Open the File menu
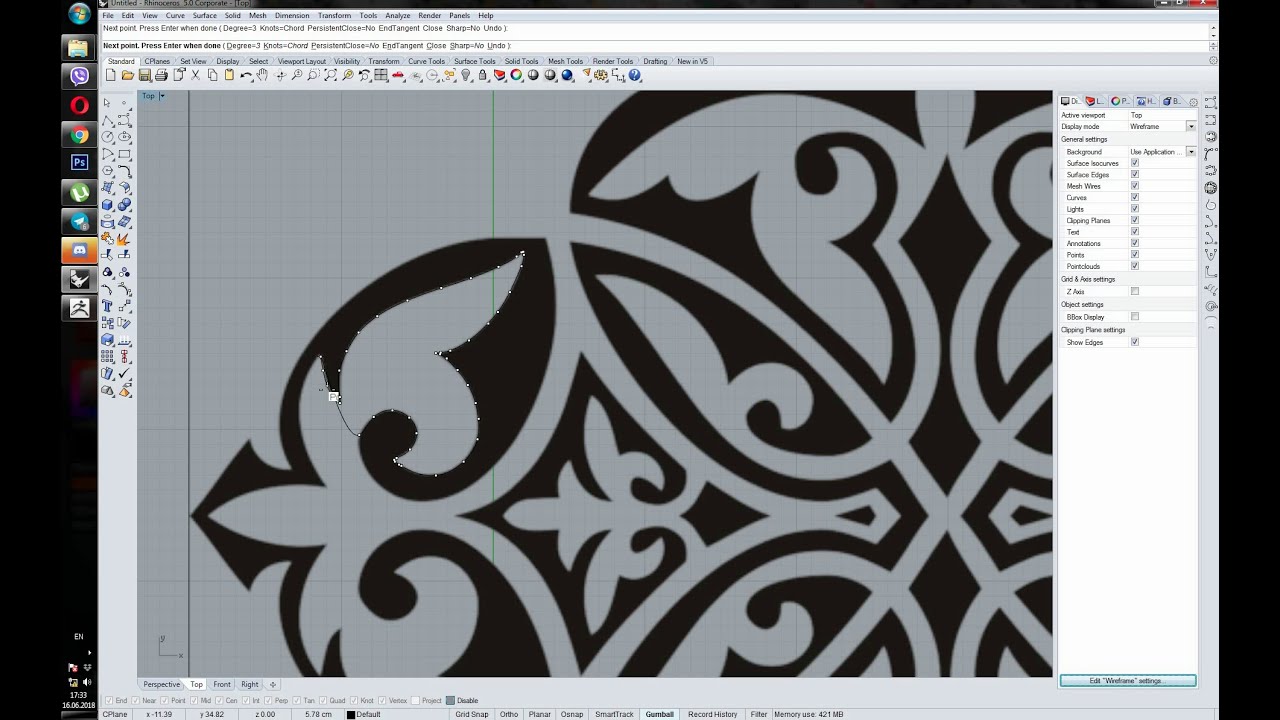Image resolution: width=1280 pixels, height=720 pixels. 108,16
